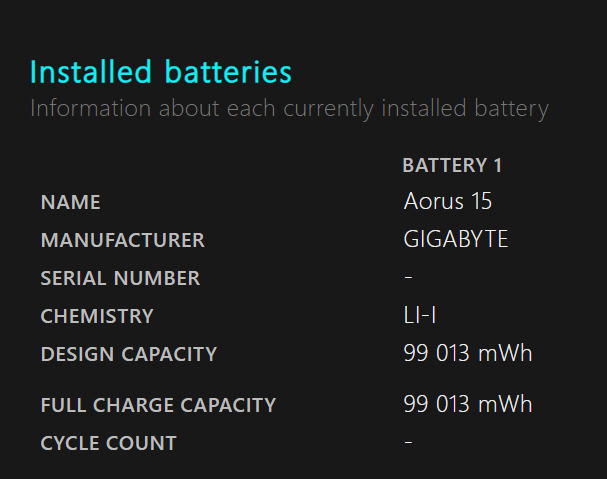Image resolution: width=607 pixels, height=479 pixels.
Task: Click the 99 013 number in FULL CHARGE CAPACITY row
Action: coord(439,404)
